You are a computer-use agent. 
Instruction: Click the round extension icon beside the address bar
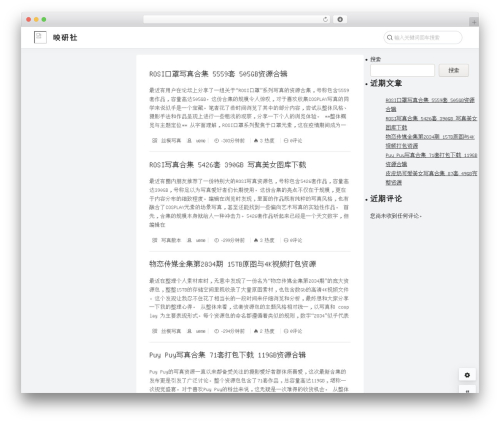pyautogui.click(x=340, y=20)
